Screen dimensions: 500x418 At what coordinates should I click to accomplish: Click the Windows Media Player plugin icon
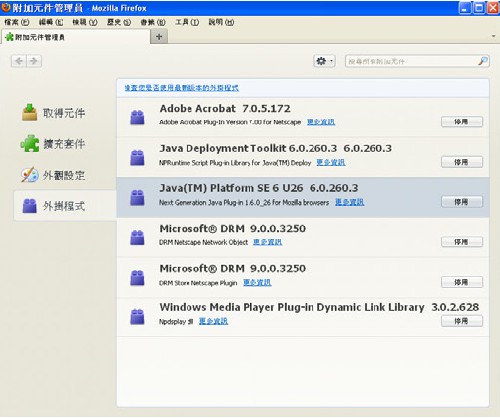137,317
